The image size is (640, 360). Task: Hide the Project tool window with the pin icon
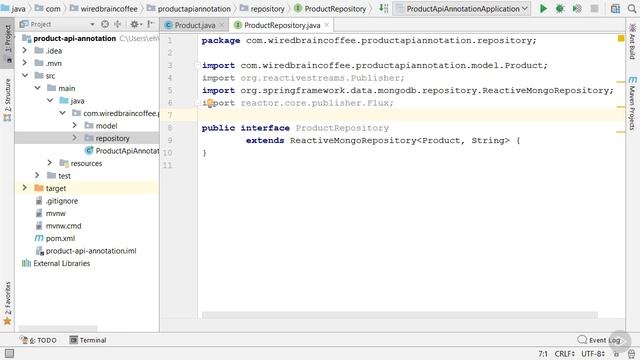coord(151,24)
